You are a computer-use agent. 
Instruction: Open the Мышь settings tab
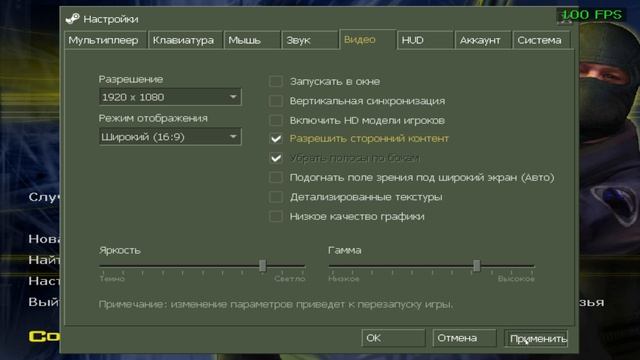tap(252, 40)
